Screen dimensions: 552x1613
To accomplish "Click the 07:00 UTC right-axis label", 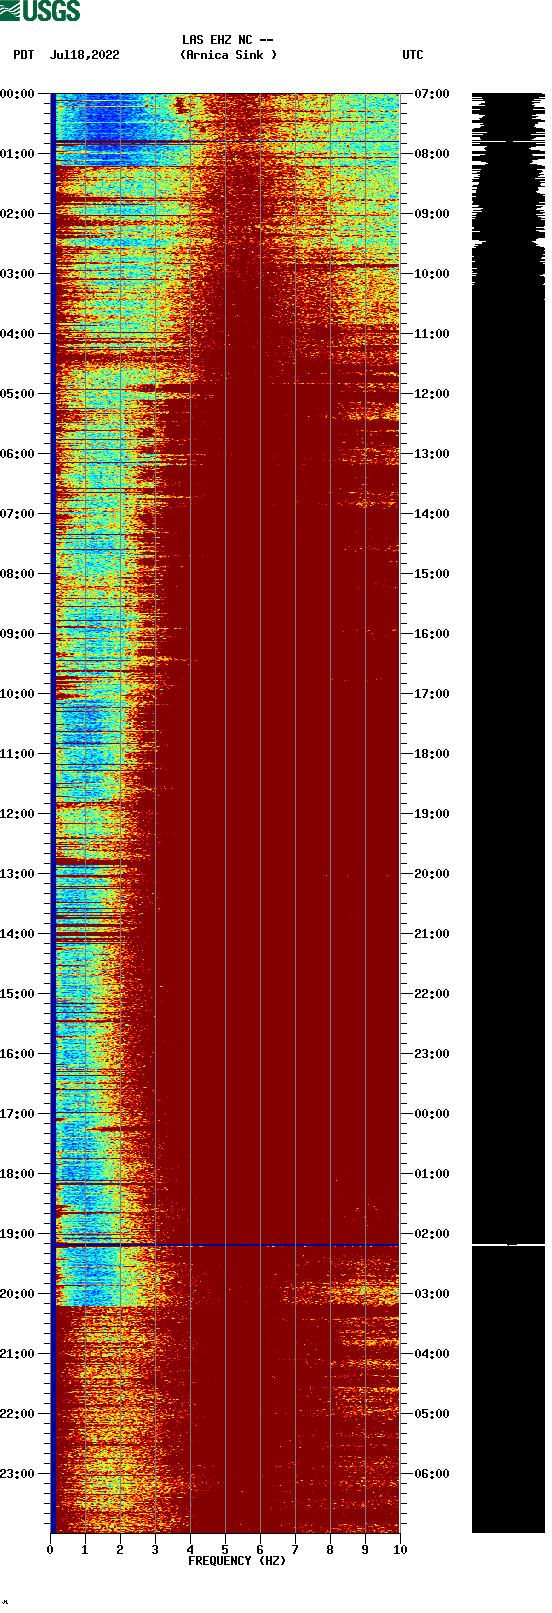I will pyautogui.click(x=432, y=94).
